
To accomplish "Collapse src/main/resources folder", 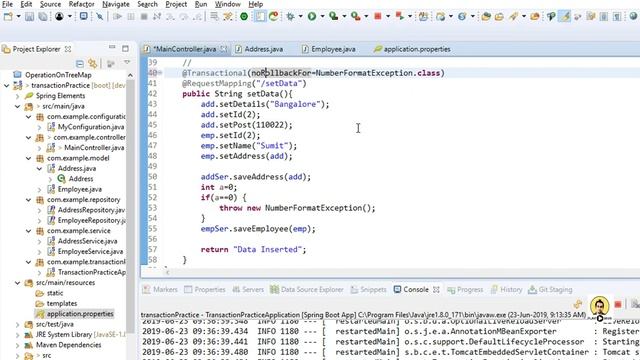I will point(18,282).
